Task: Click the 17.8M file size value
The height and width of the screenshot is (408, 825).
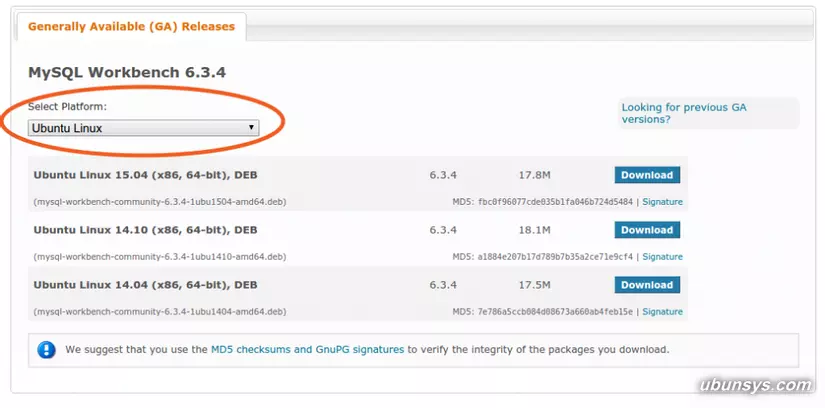Action: pos(535,175)
